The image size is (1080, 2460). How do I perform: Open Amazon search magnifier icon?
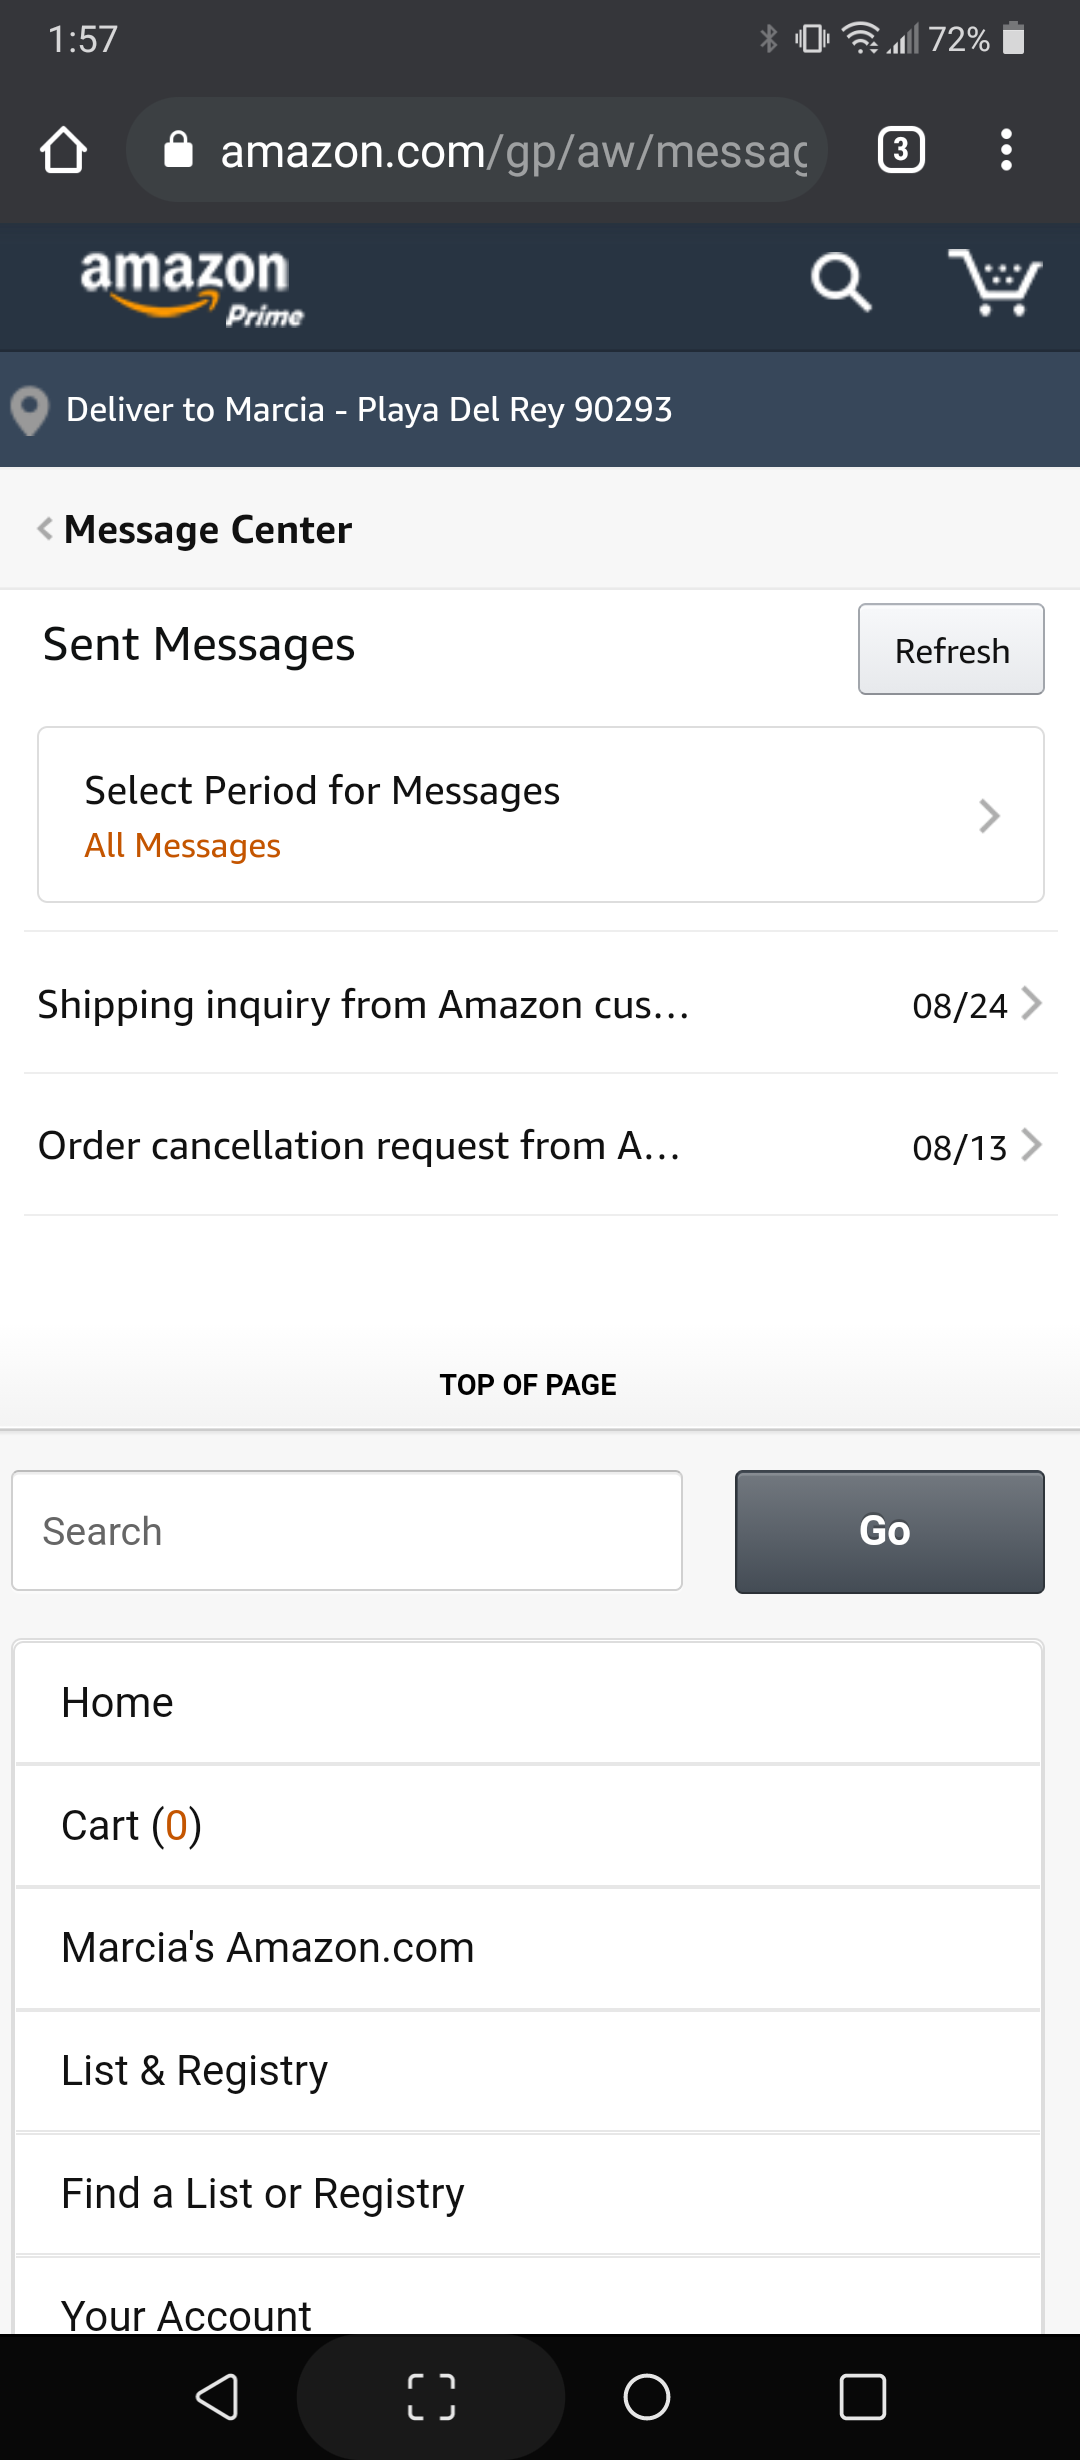pyautogui.click(x=840, y=283)
